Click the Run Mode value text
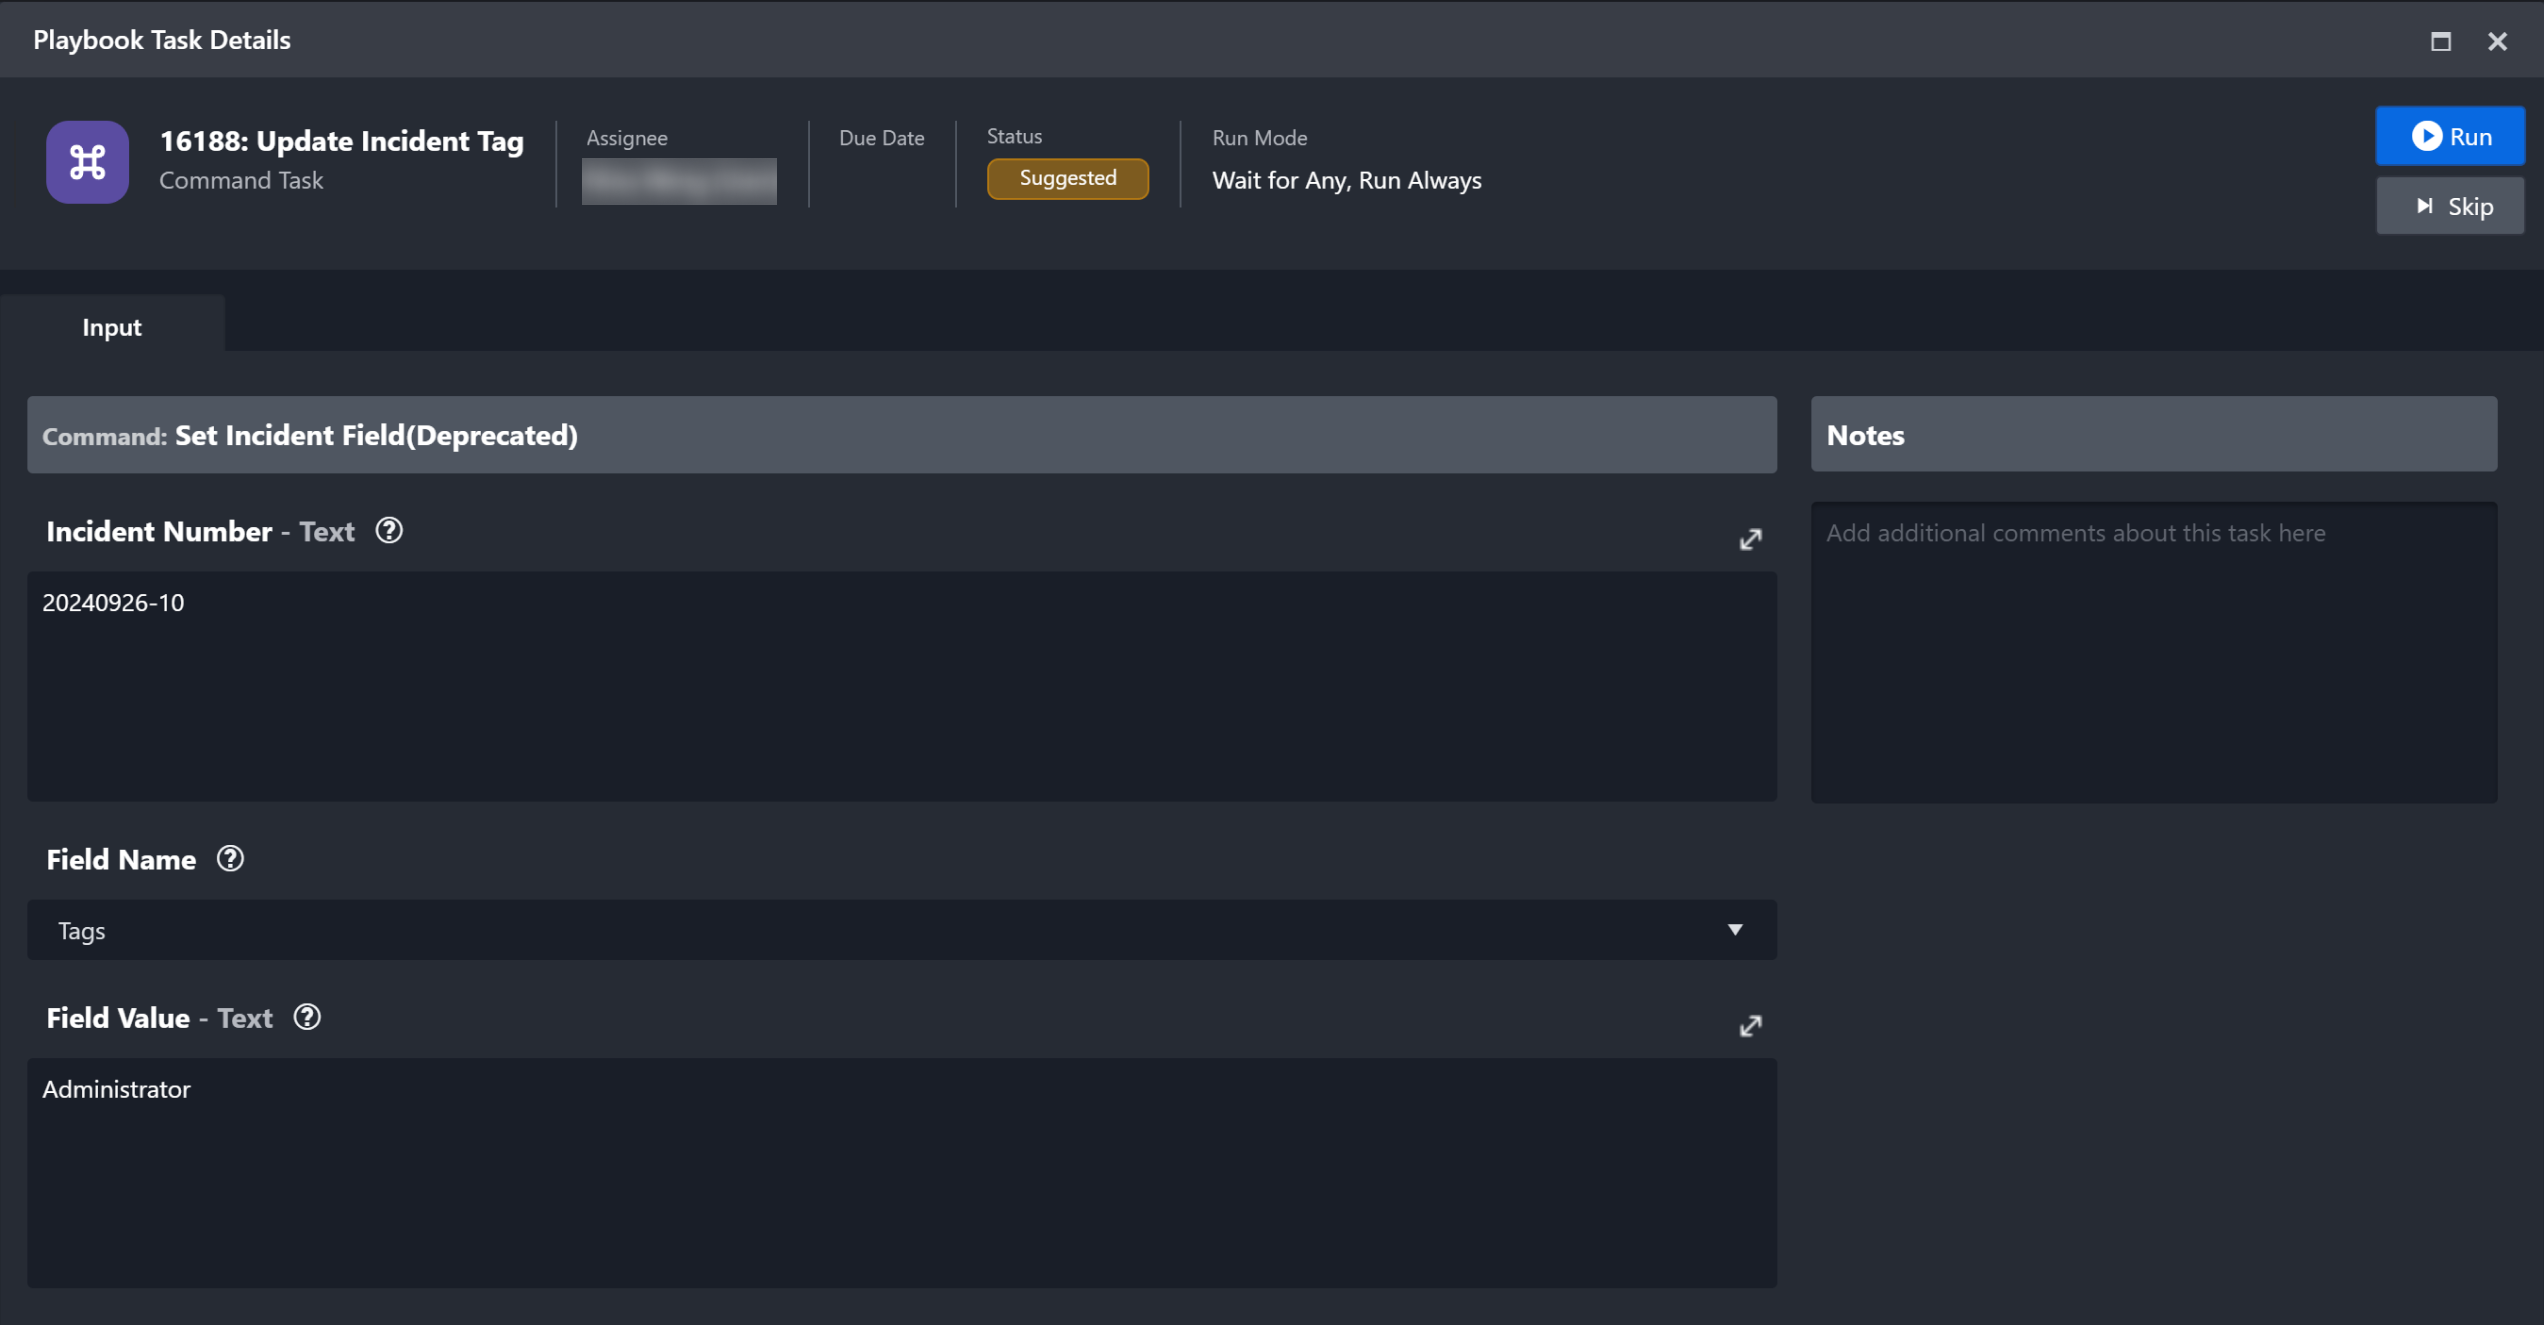This screenshot has height=1325, width=2544. coord(1346,180)
